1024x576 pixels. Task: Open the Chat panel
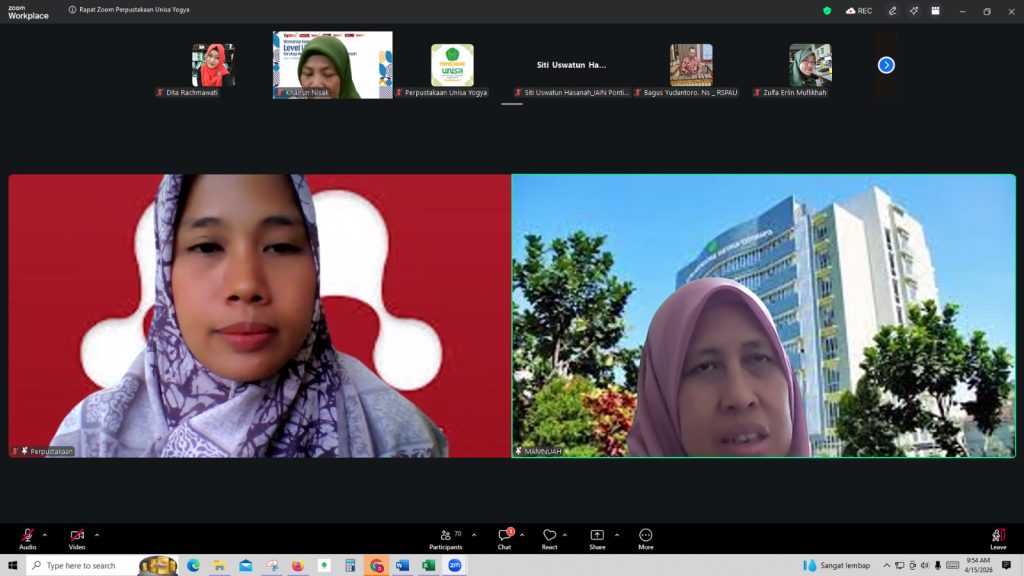click(504, 538)
